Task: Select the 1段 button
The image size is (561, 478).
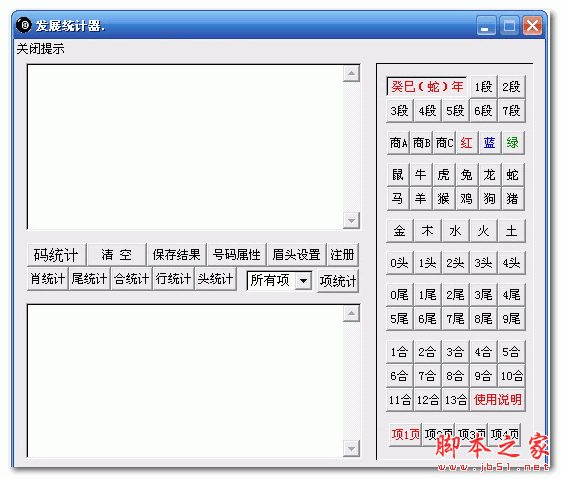Action: (483, 87)
